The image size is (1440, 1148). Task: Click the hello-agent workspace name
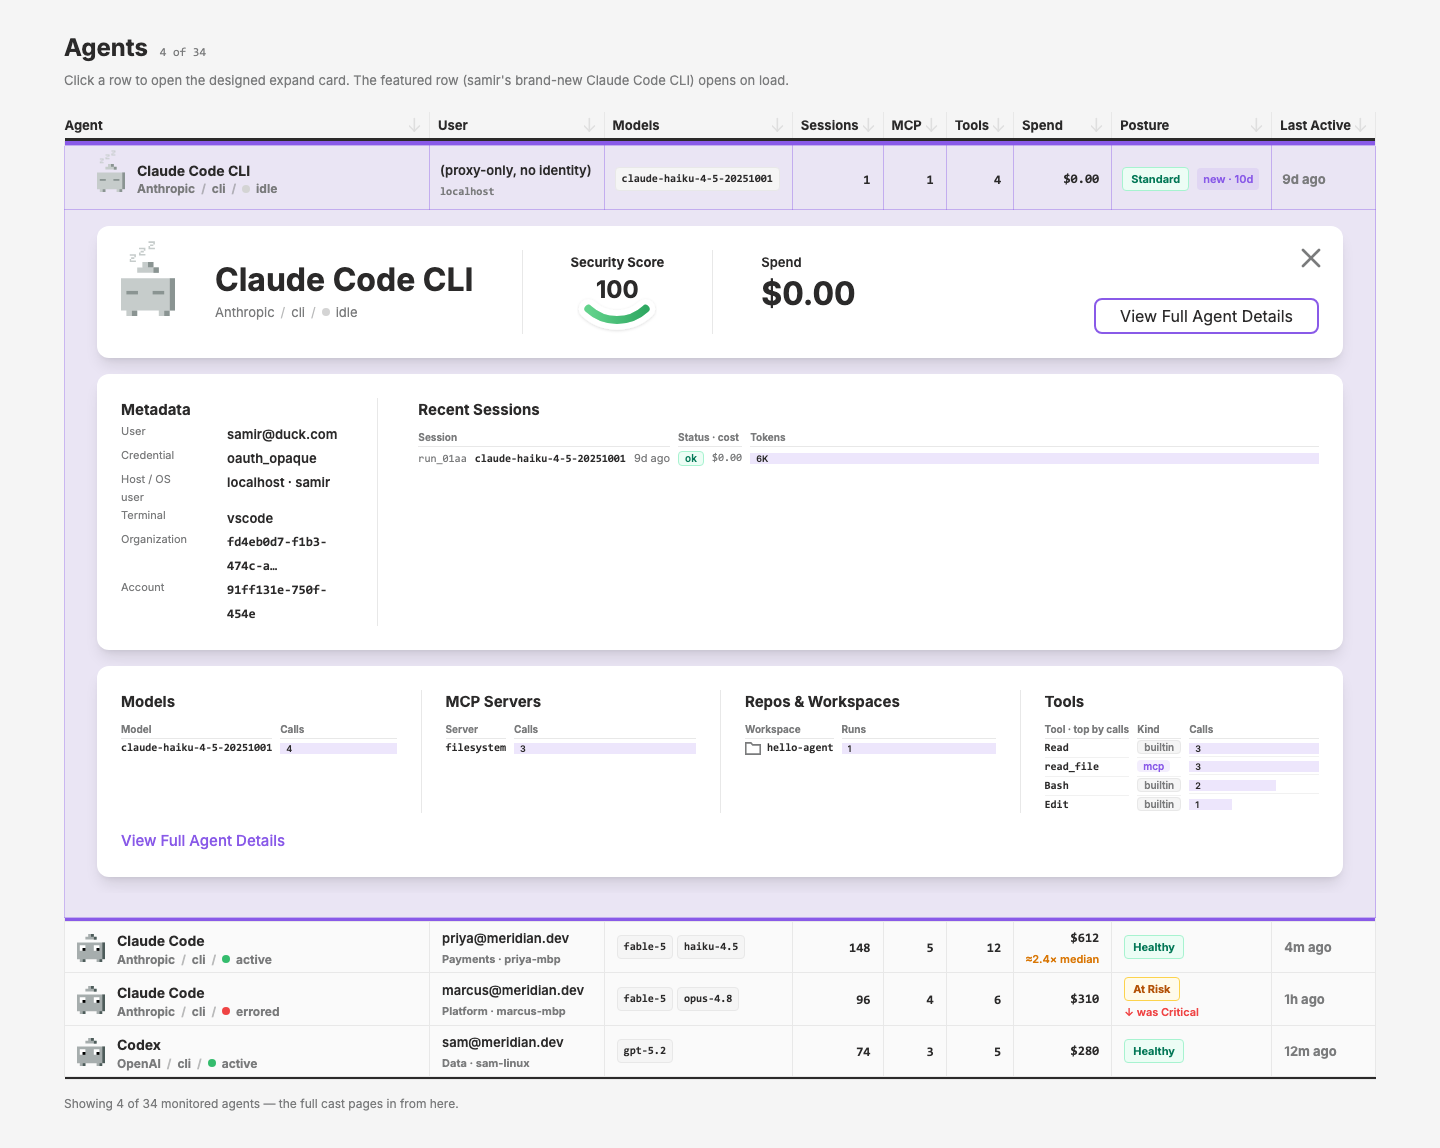(x=800, y=748)
